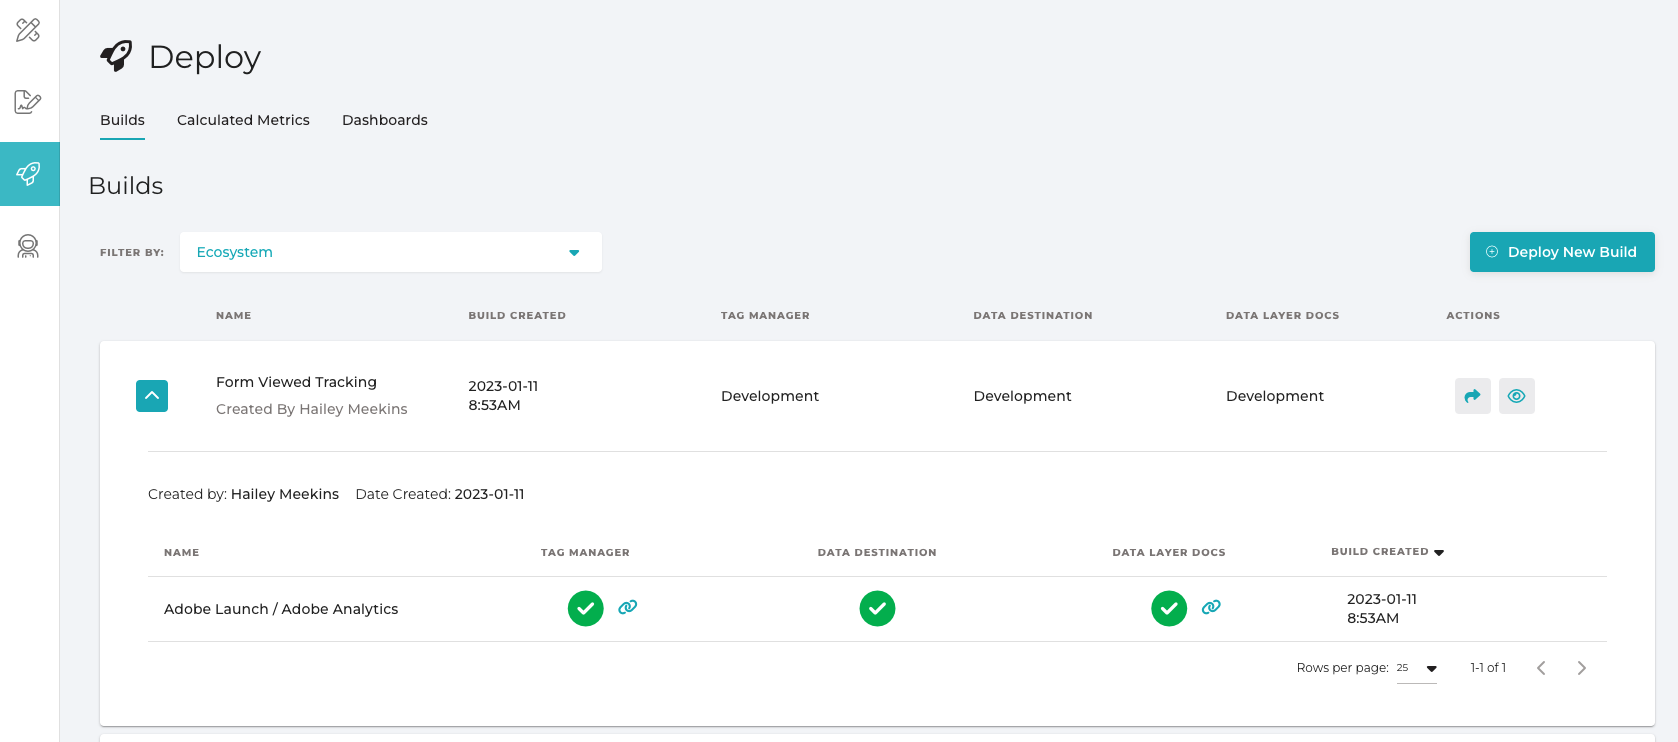1678x742 pixels.
Task: Click top Build Created column header
Action: coord(517,316)
